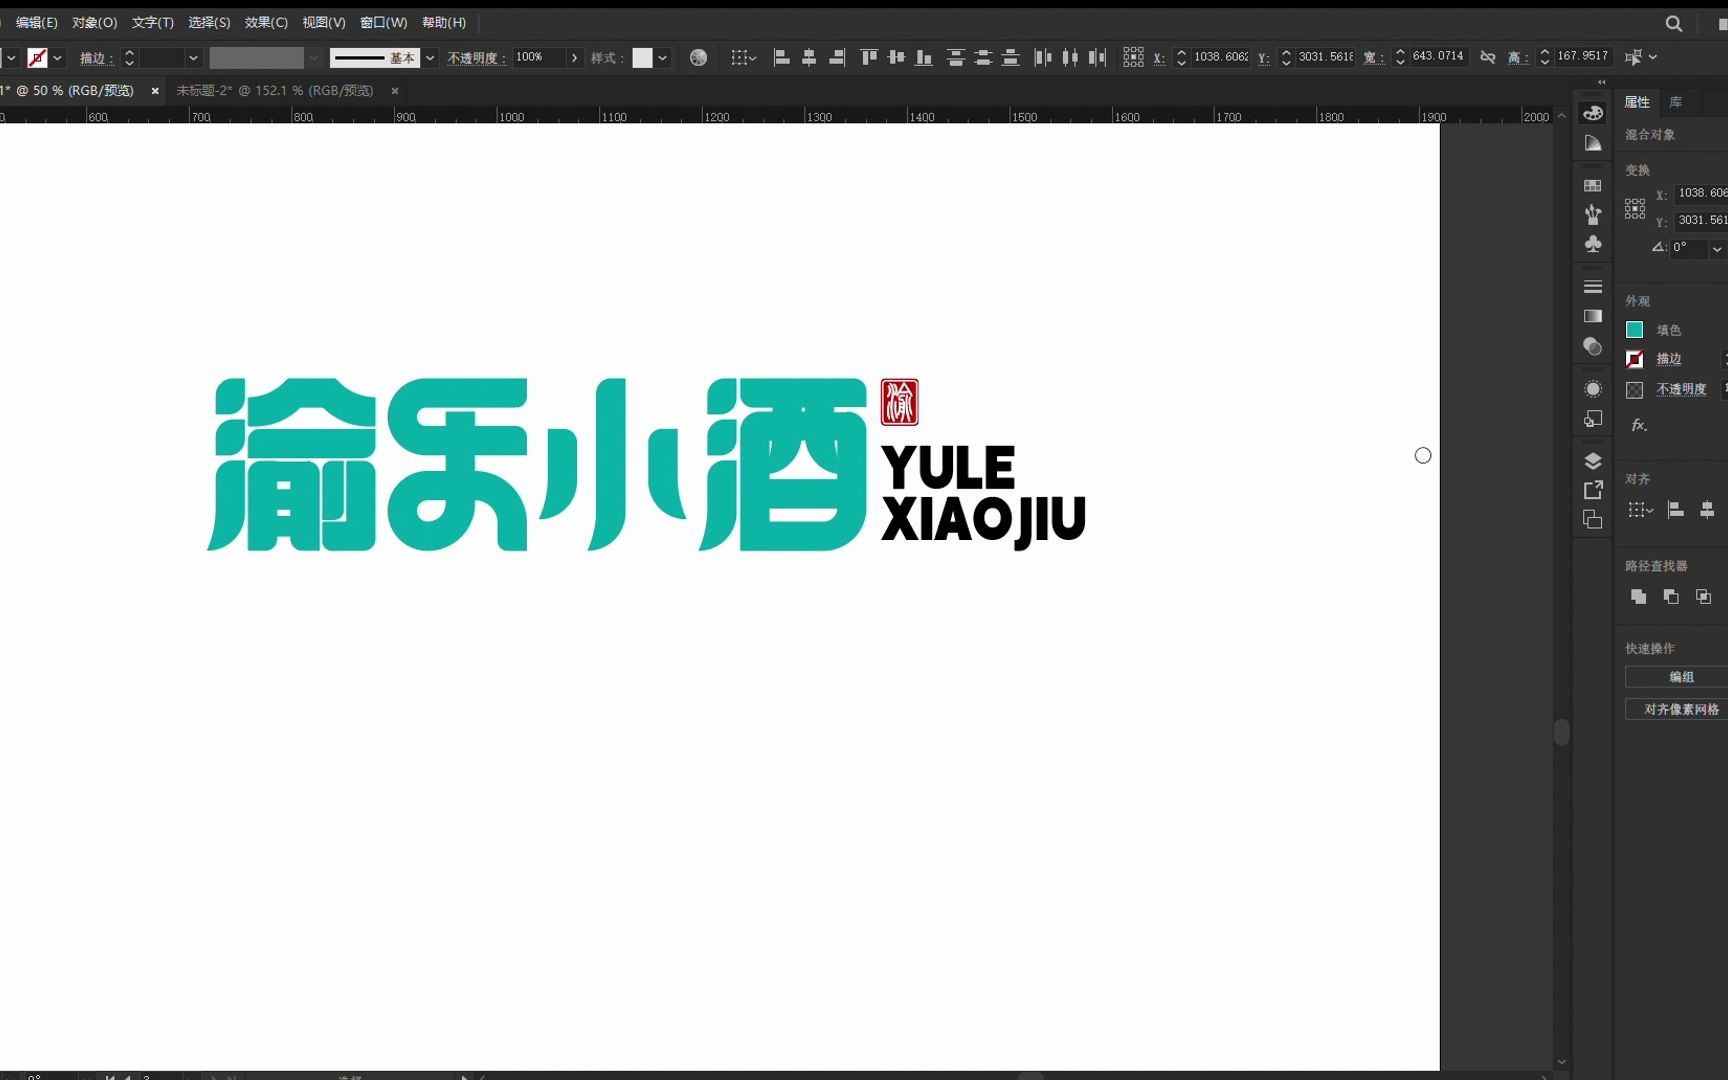Open the Gradient panel icon
The width and height of the screenshot is (1728, 1080).
(x=1593, y=316)
